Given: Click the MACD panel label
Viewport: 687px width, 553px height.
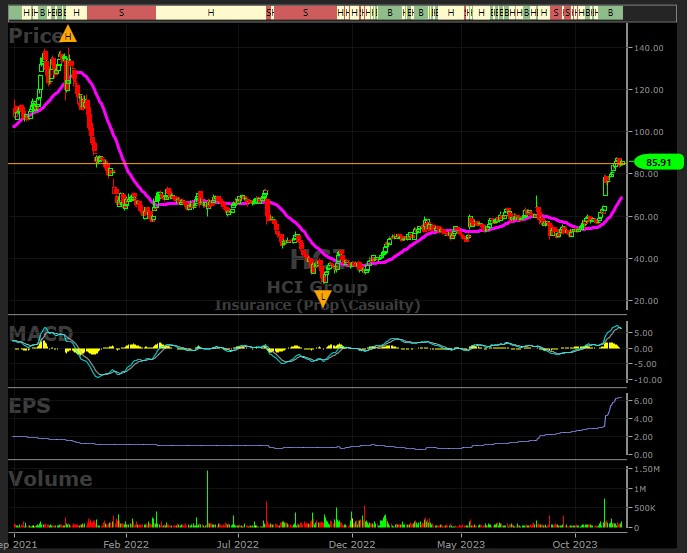Looking at the screenshot, I should (40, 333).
